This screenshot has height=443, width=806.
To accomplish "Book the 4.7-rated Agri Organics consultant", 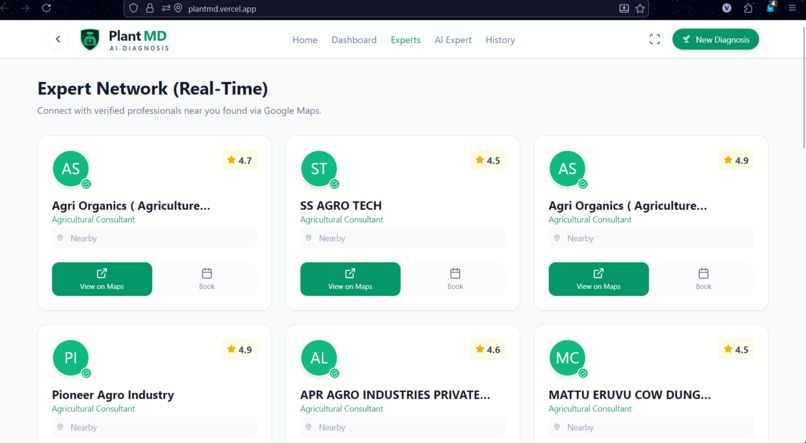I will [x=207, y=279].
